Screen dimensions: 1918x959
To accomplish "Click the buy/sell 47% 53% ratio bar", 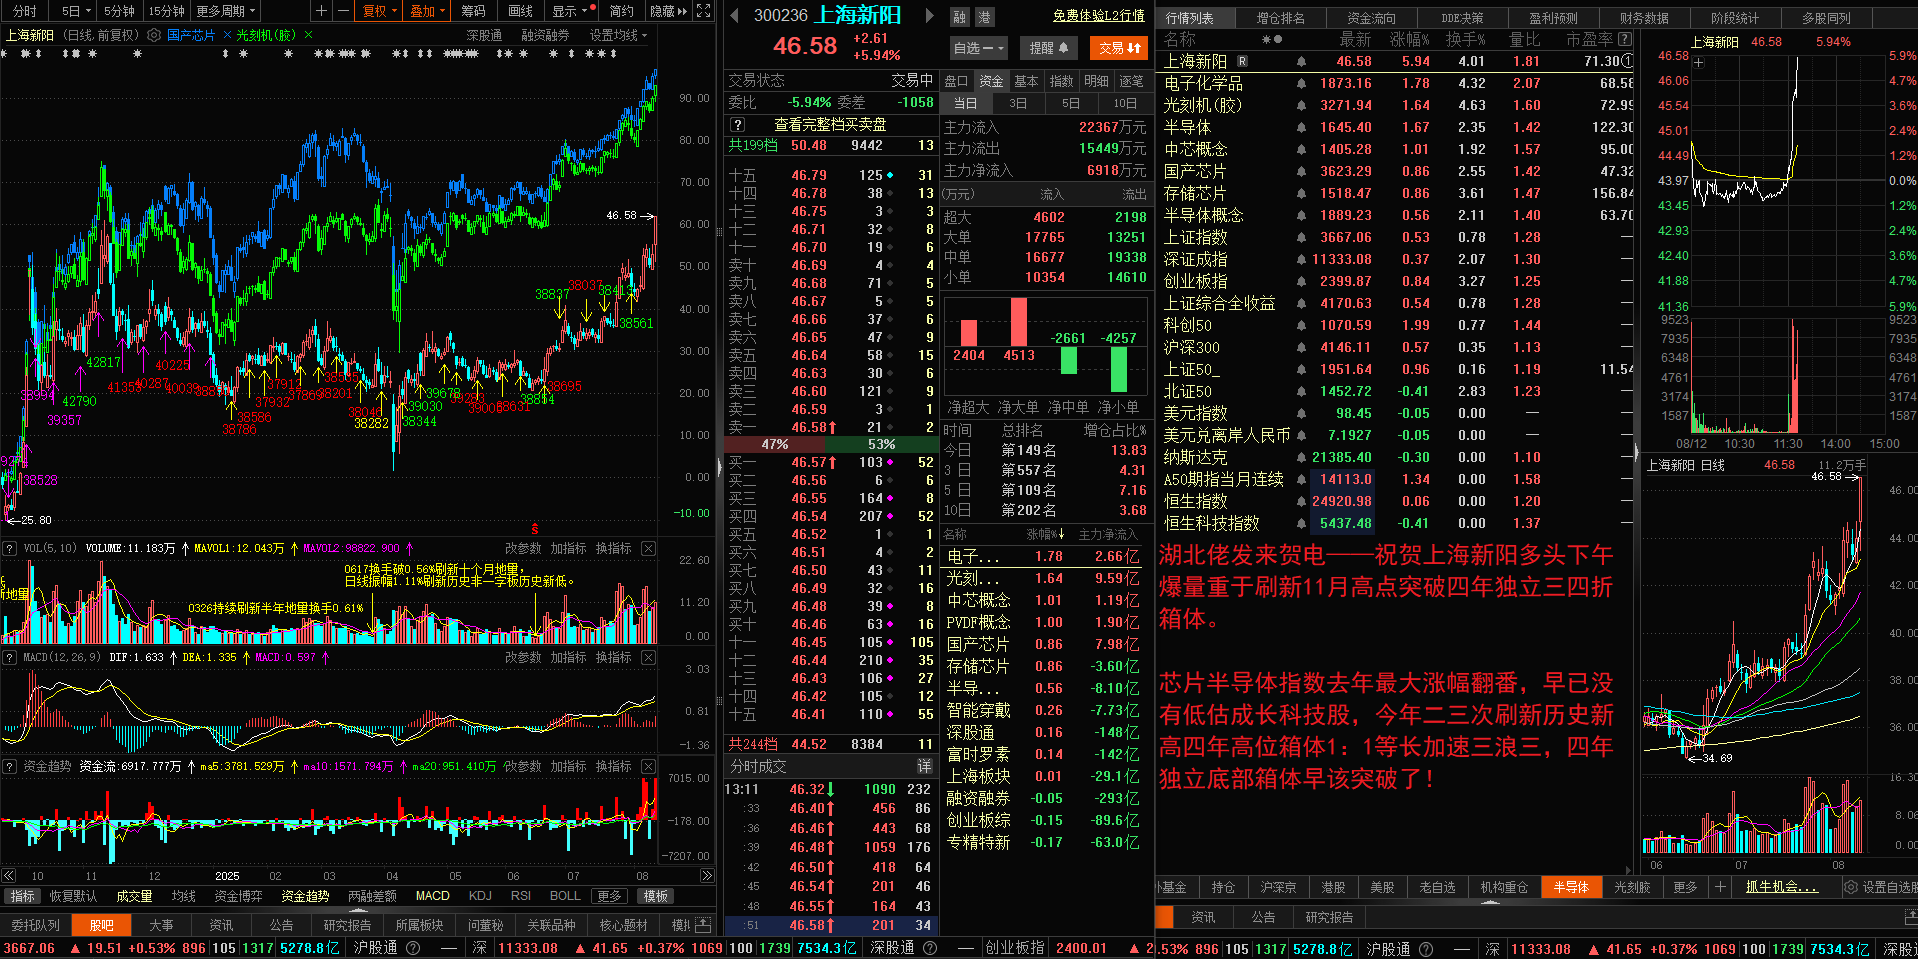I will coord(830,444).
